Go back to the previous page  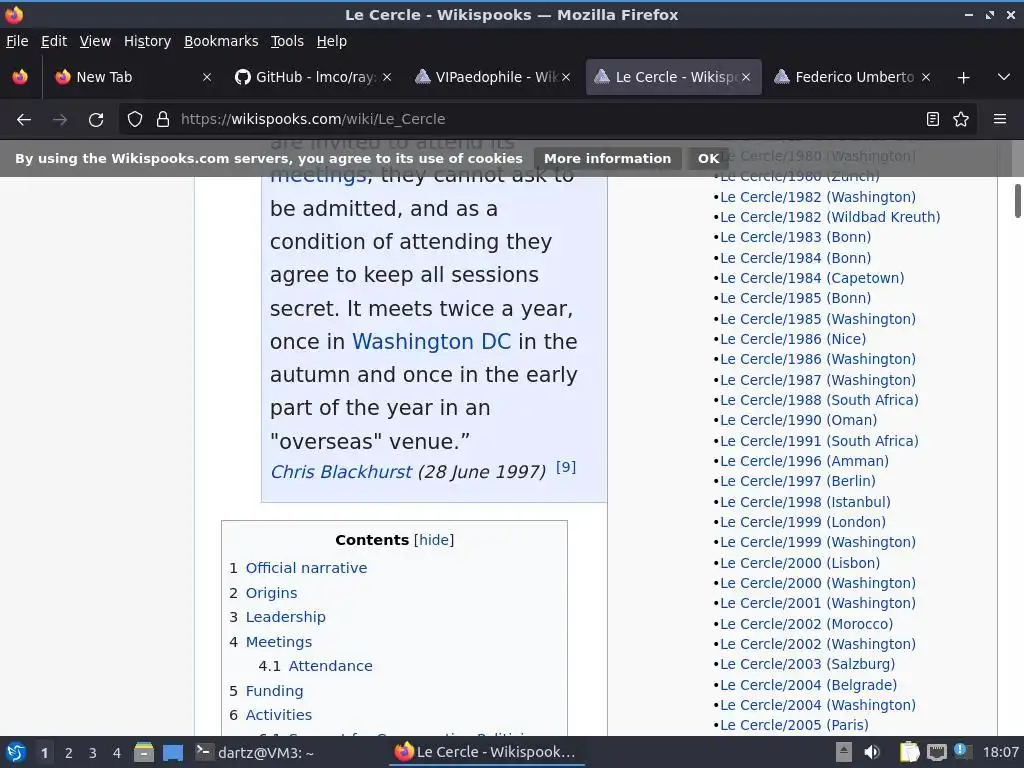click(x=24, y=120)
